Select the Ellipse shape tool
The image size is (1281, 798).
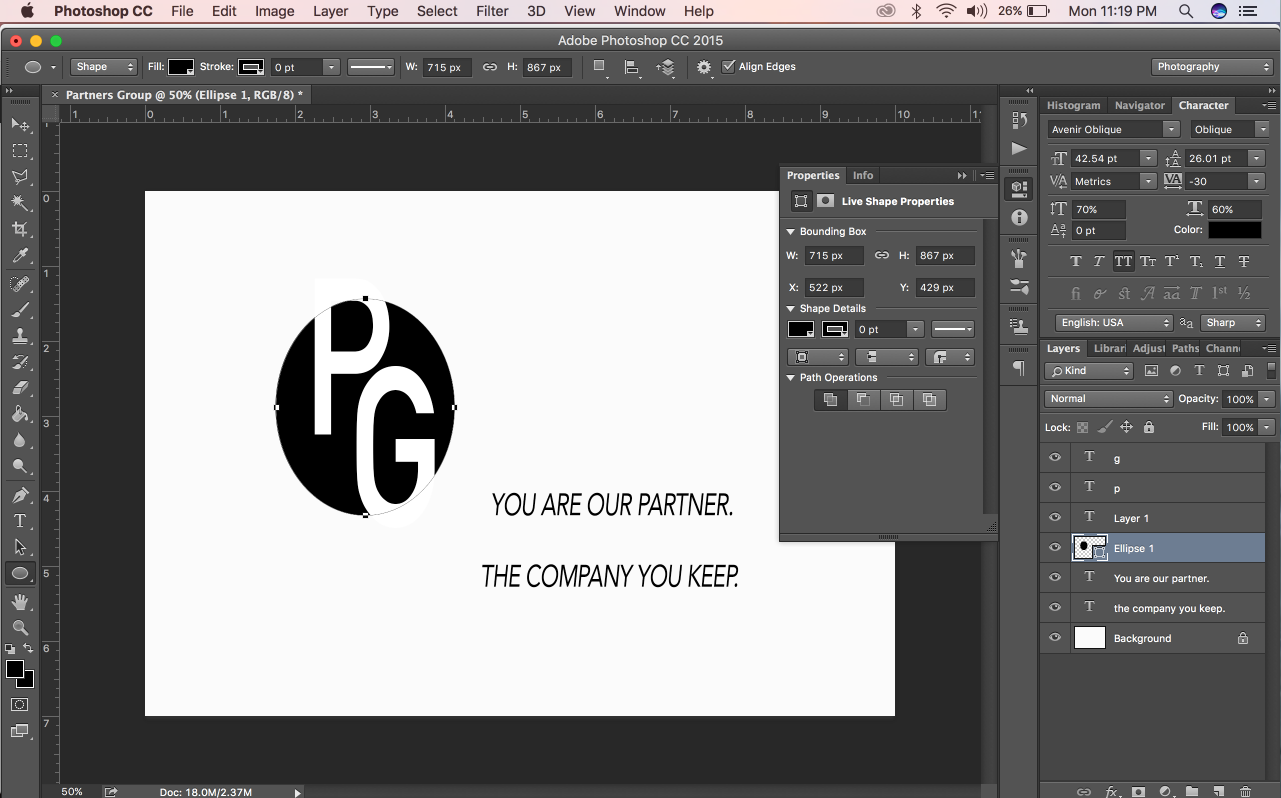coord(20,573)
